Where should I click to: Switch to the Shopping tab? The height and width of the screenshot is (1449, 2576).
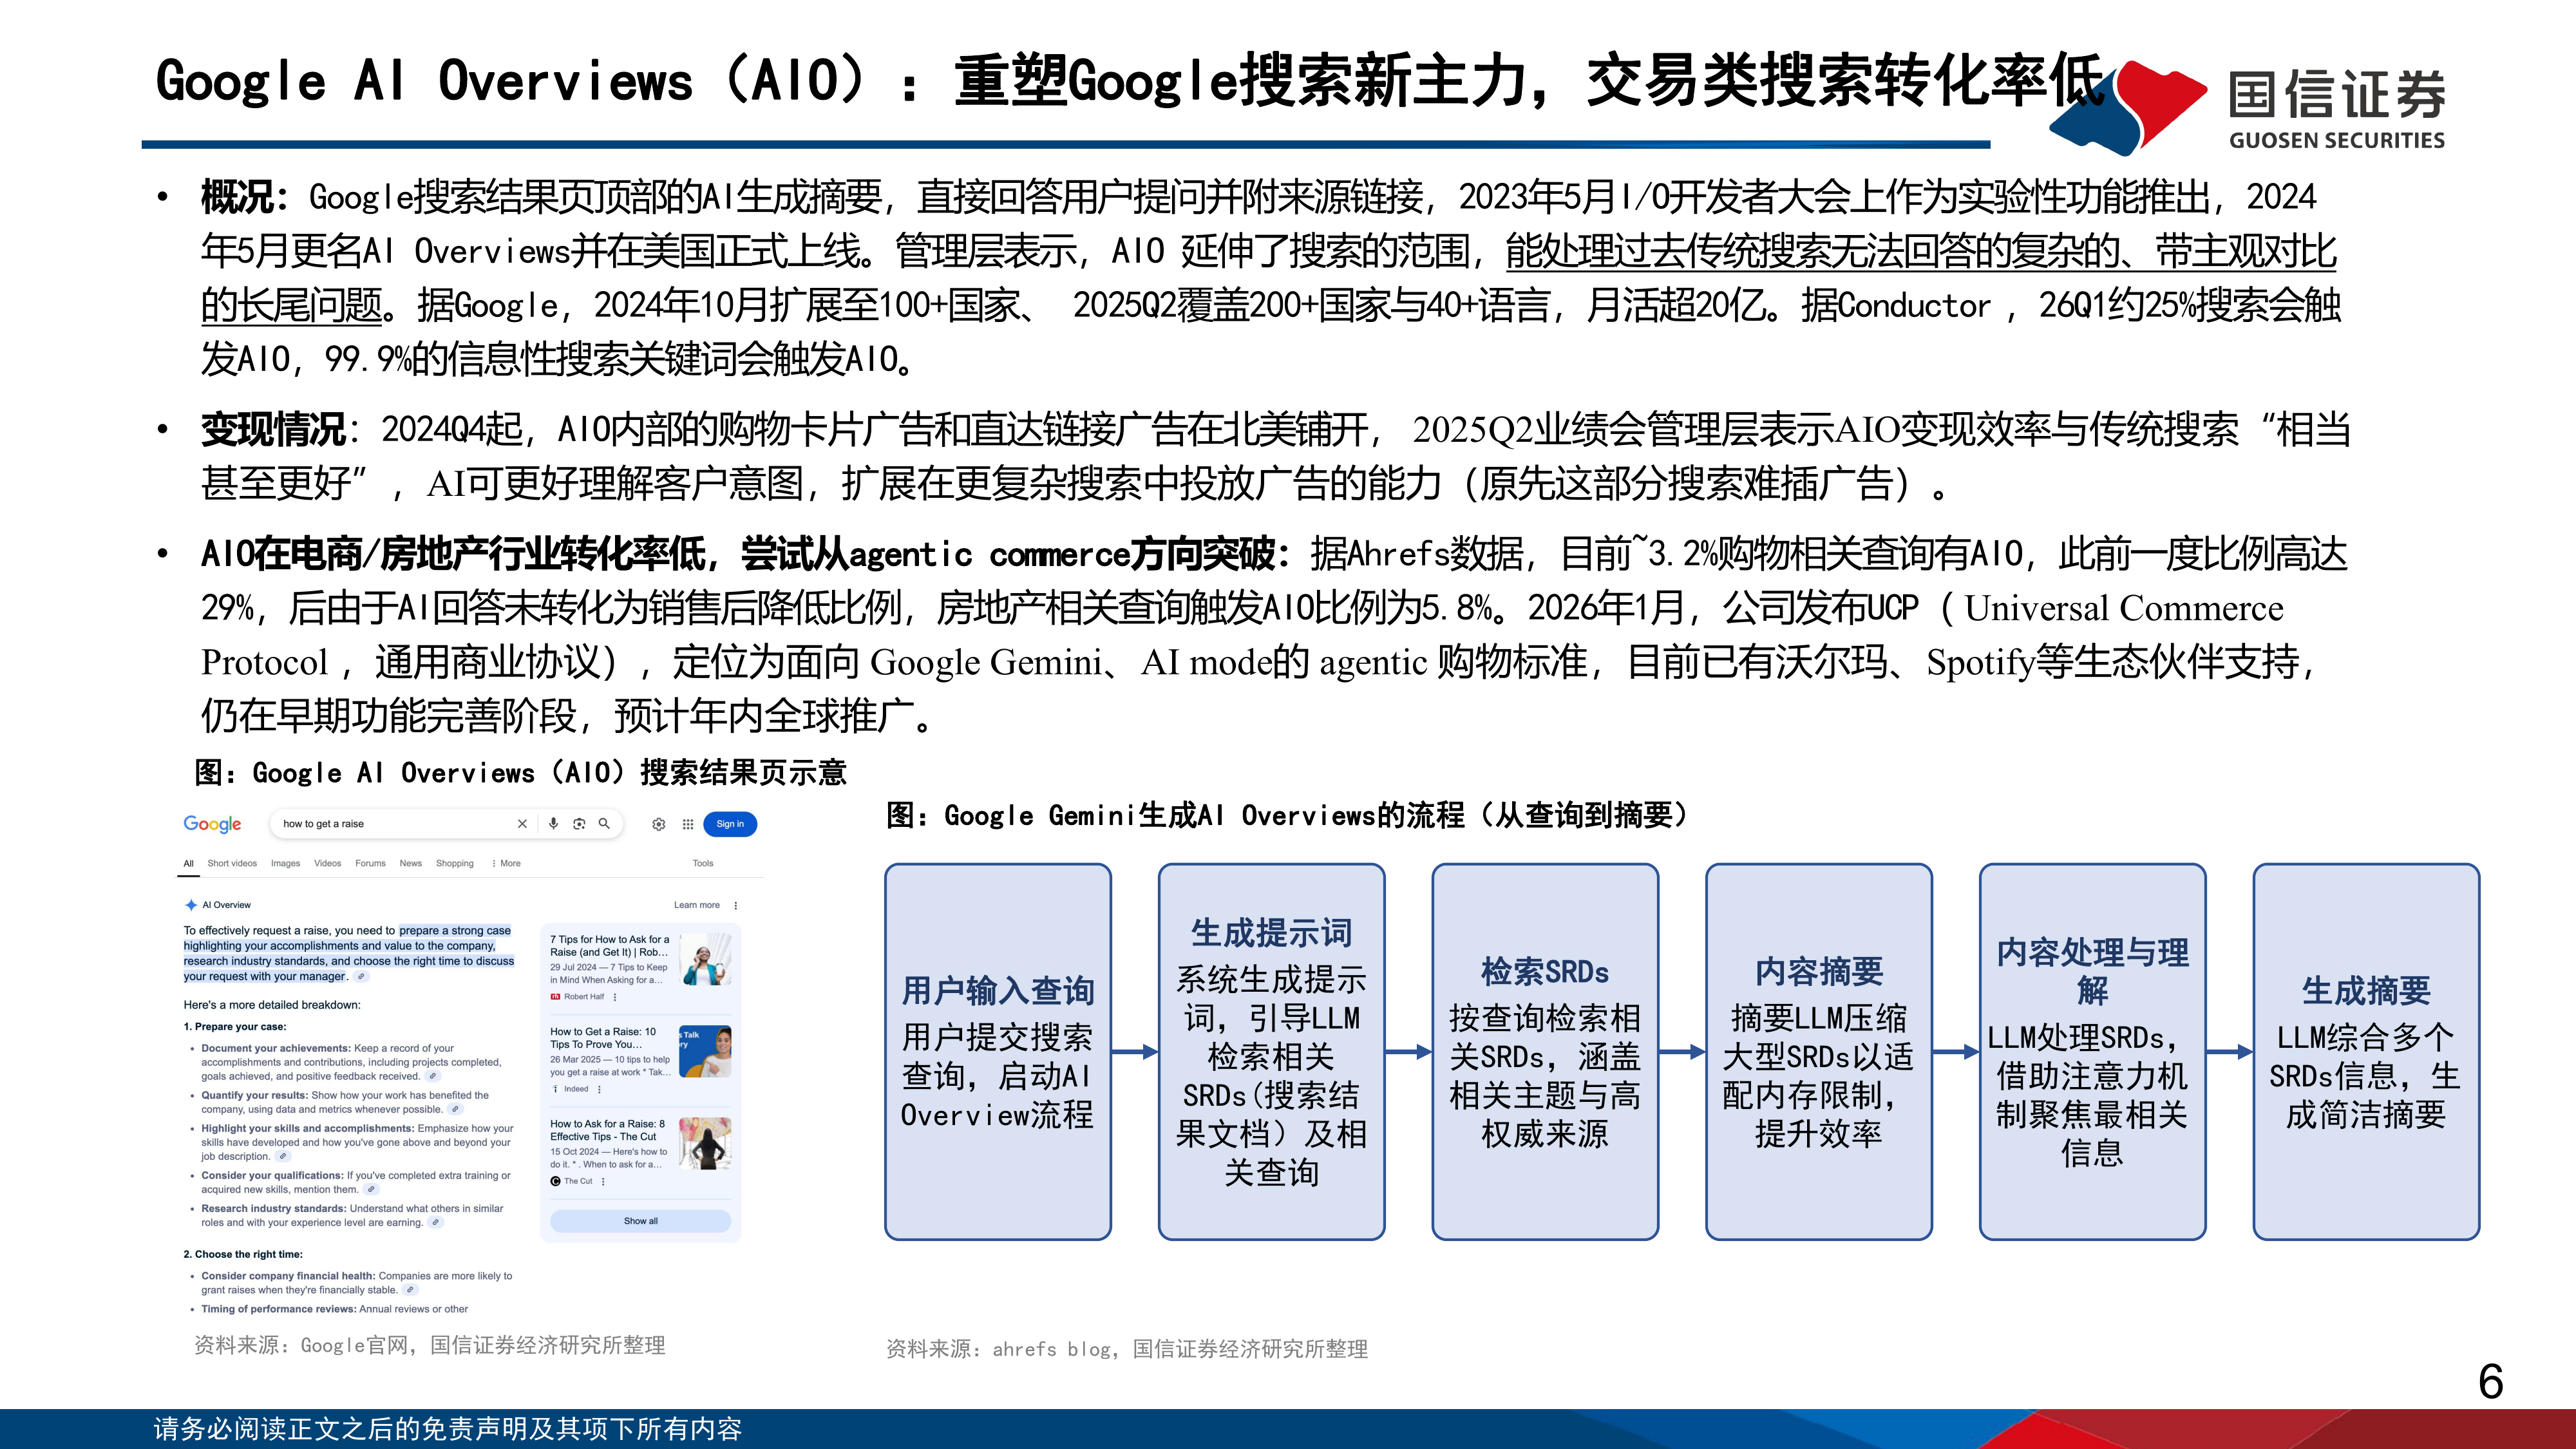[x=455, y=863]
